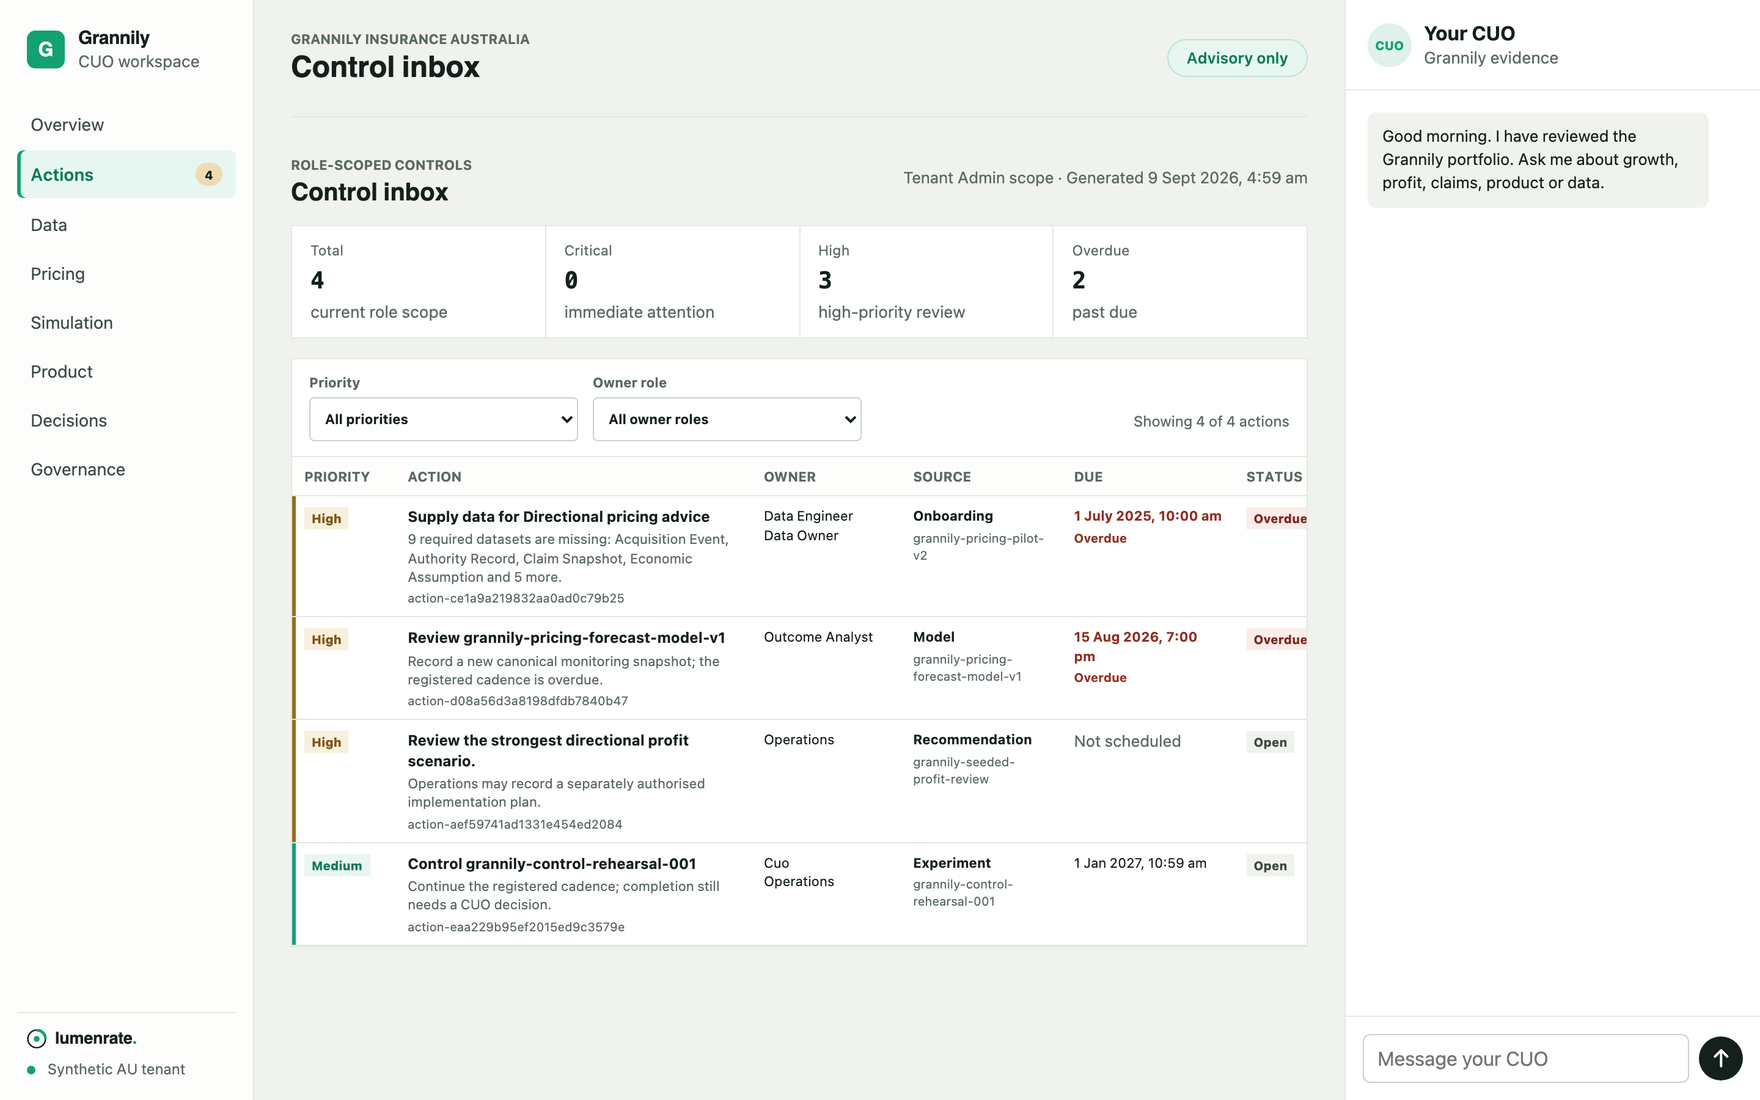
Task: Click High tag on forecast-model row
Action: tap(326, 640)
